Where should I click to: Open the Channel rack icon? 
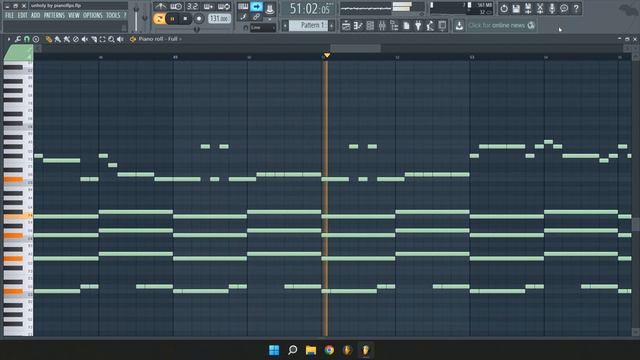[370, 26]
